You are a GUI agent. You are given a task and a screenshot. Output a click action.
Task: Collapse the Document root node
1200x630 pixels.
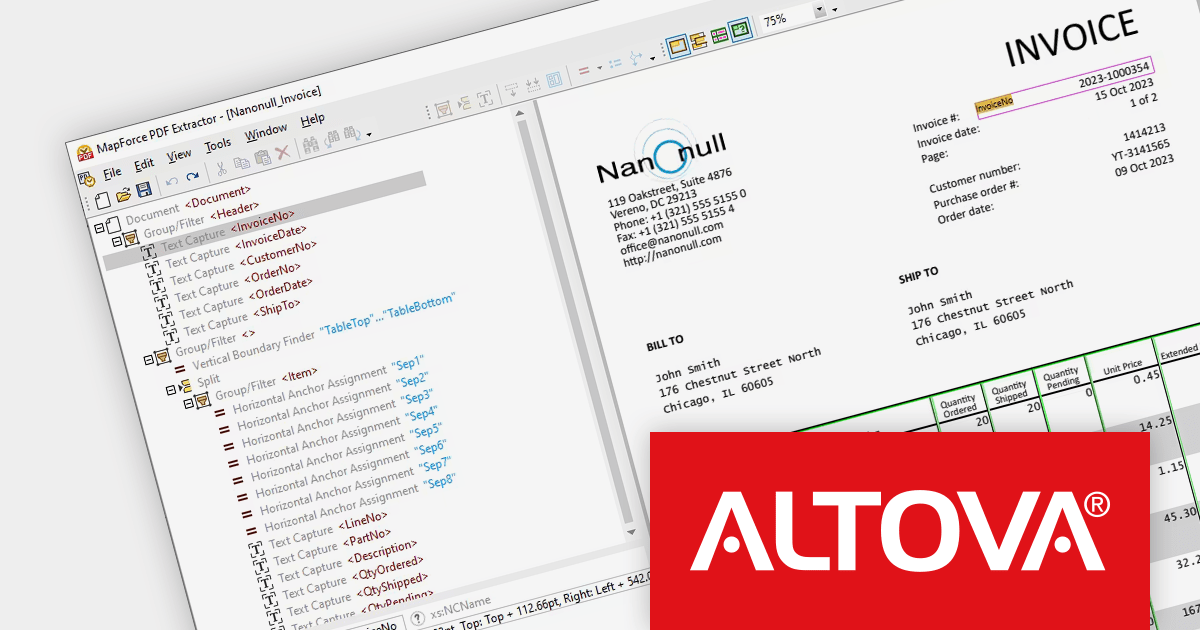click(98, 227)
